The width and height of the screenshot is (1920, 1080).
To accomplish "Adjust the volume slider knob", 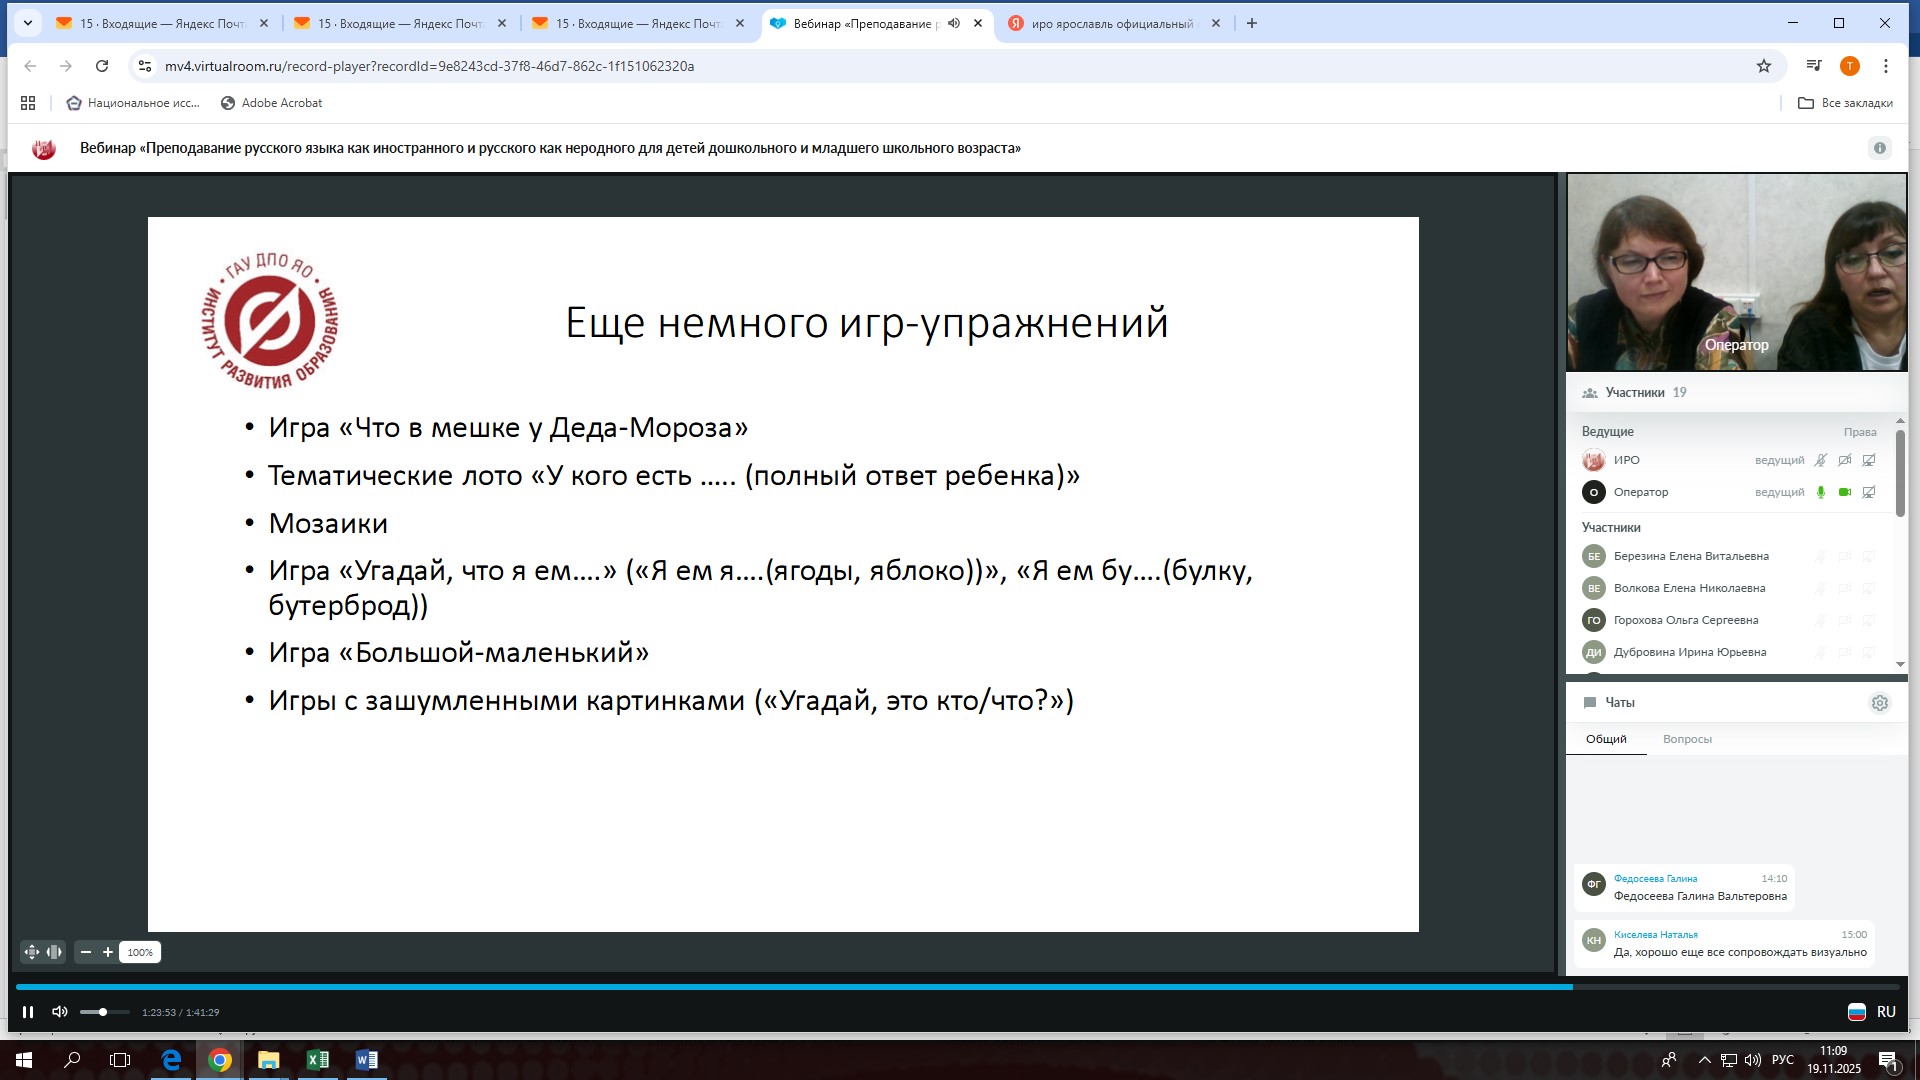I will [102, 1012].
